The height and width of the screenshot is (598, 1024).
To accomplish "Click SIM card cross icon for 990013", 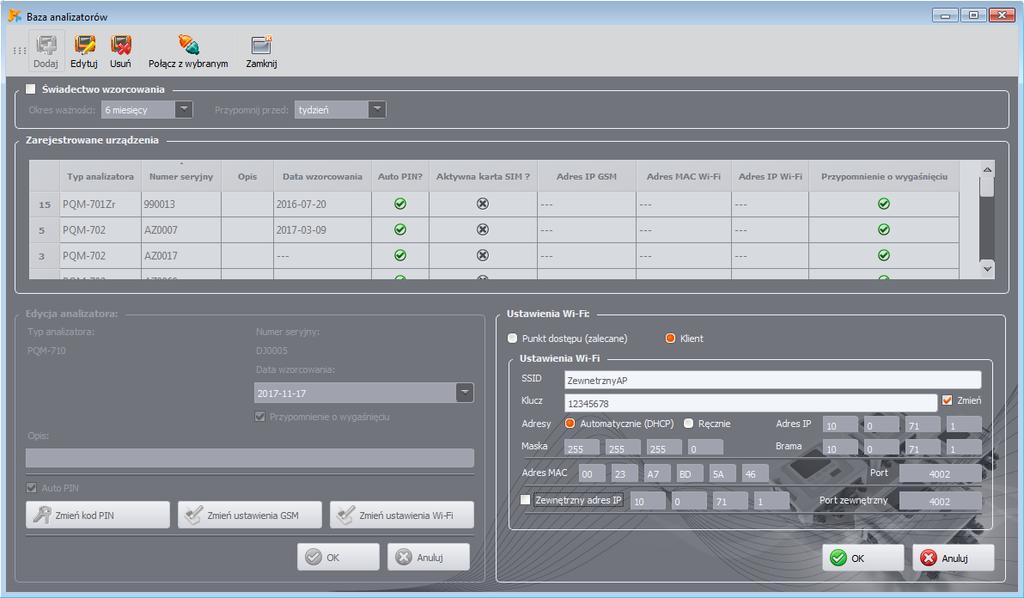I will point(483,204).
